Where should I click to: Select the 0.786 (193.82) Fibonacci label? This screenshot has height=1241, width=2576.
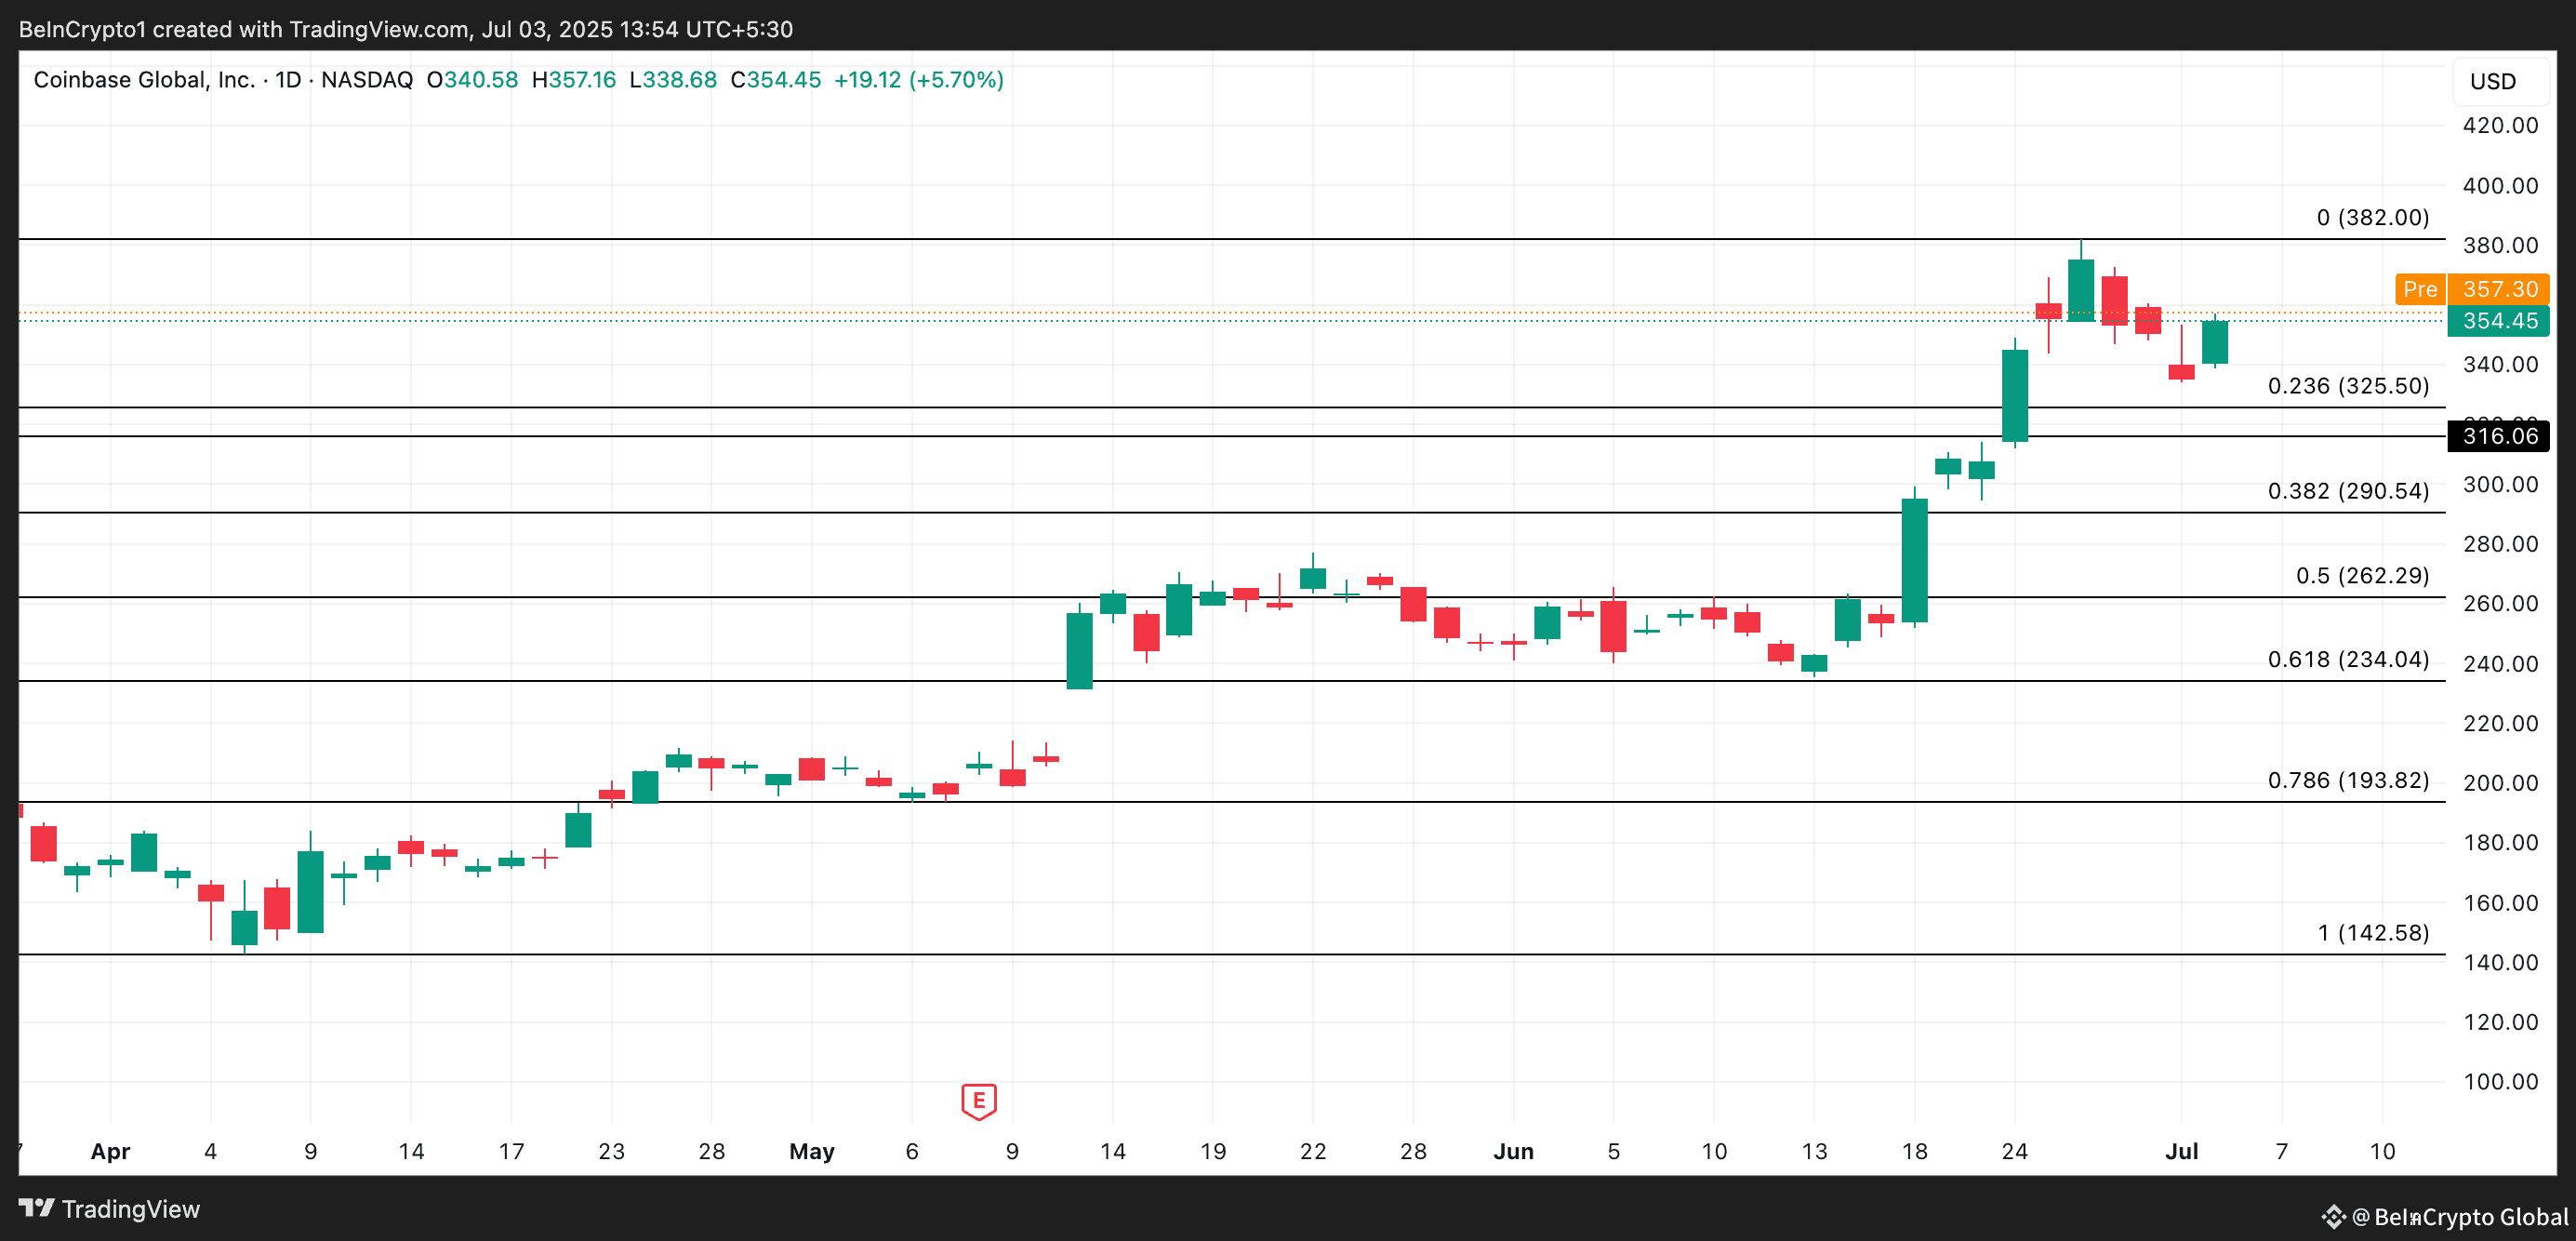2348,780
